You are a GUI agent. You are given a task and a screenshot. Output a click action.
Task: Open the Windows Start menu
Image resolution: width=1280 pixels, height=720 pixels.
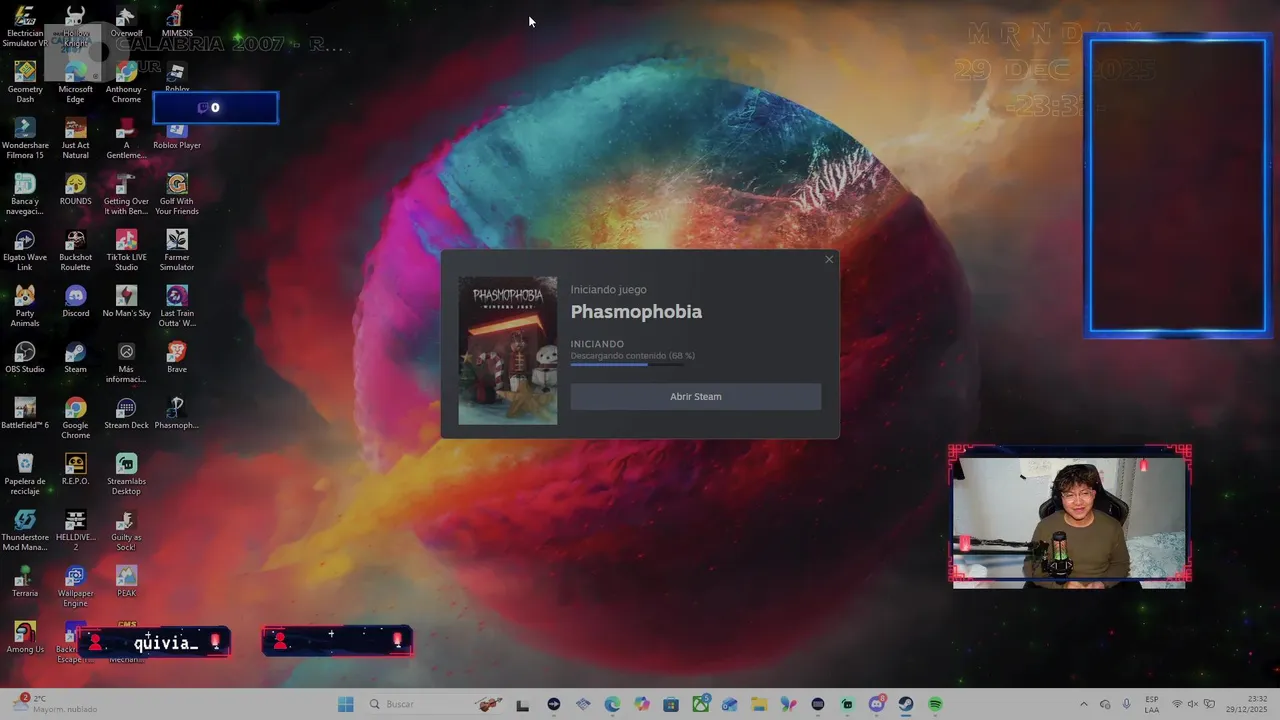click(346, 704)
